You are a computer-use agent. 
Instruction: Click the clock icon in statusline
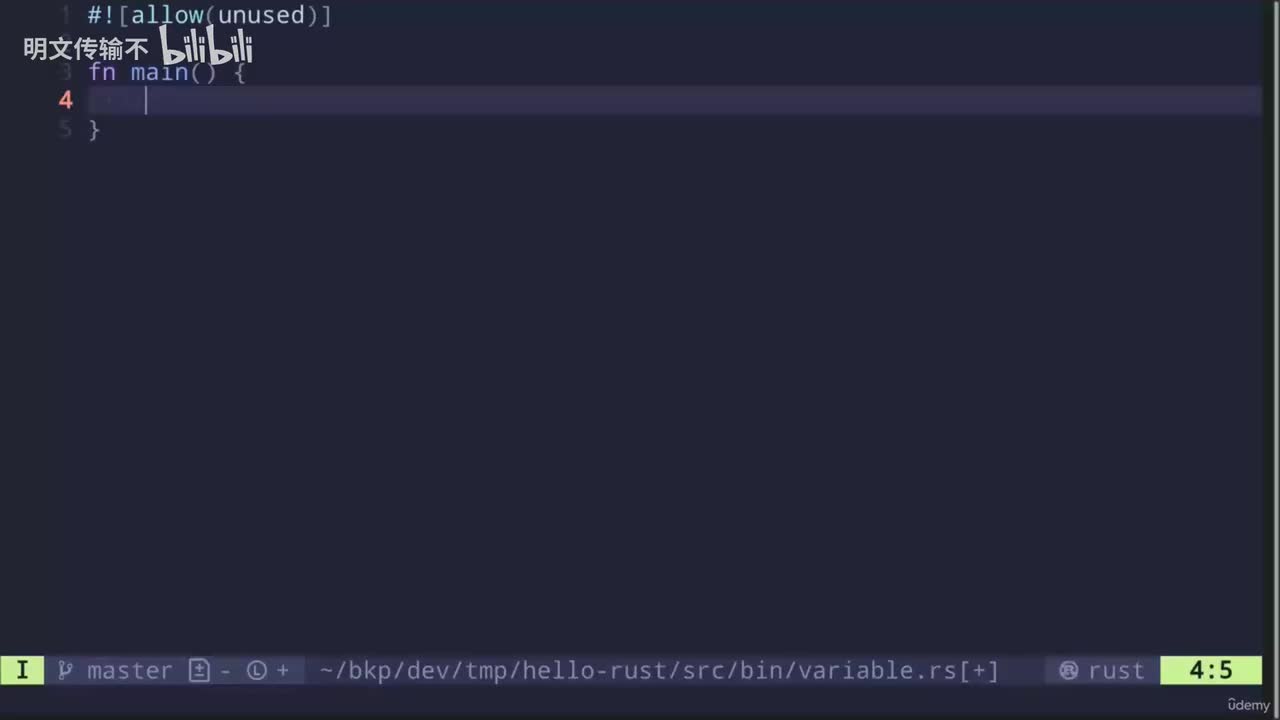tap(257, 670)
